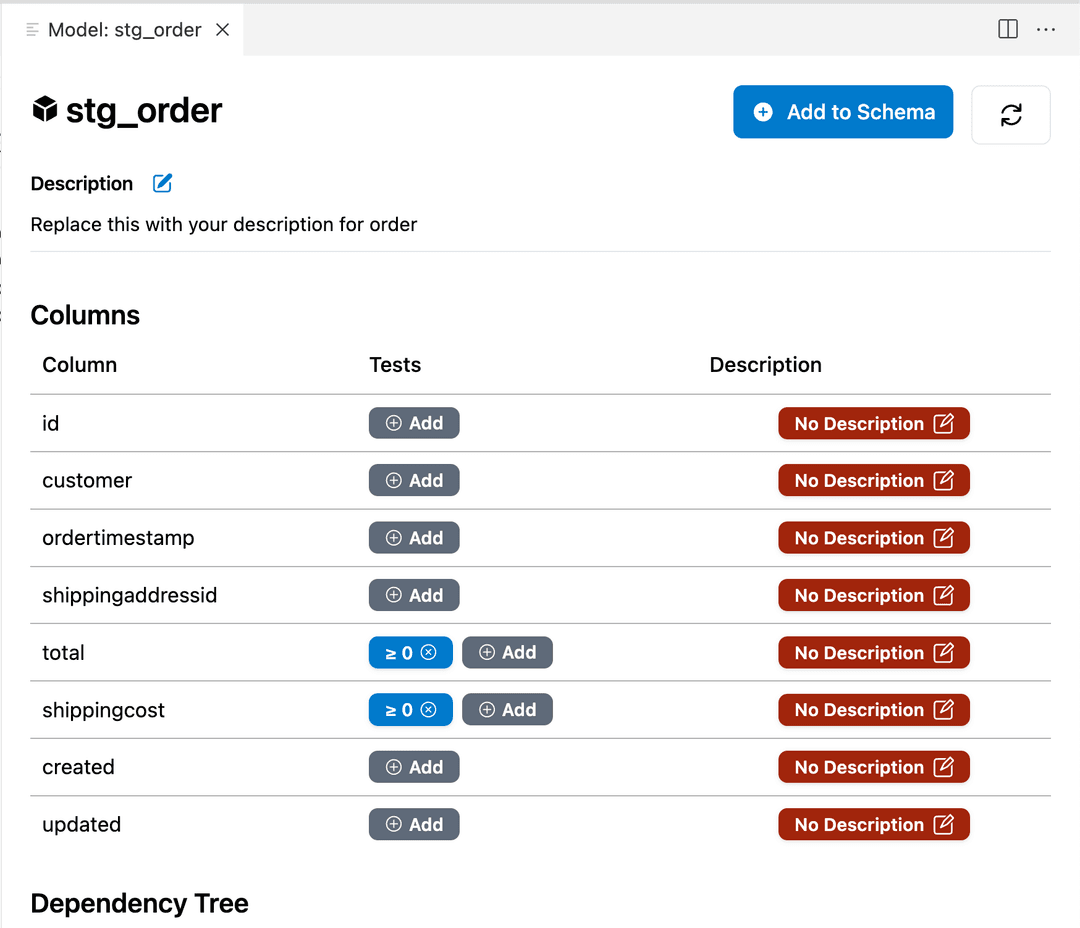Viewport: 1080px width, 928px height.
Task: Remove the ≥ 0 test on total
Action: (428, 653)
